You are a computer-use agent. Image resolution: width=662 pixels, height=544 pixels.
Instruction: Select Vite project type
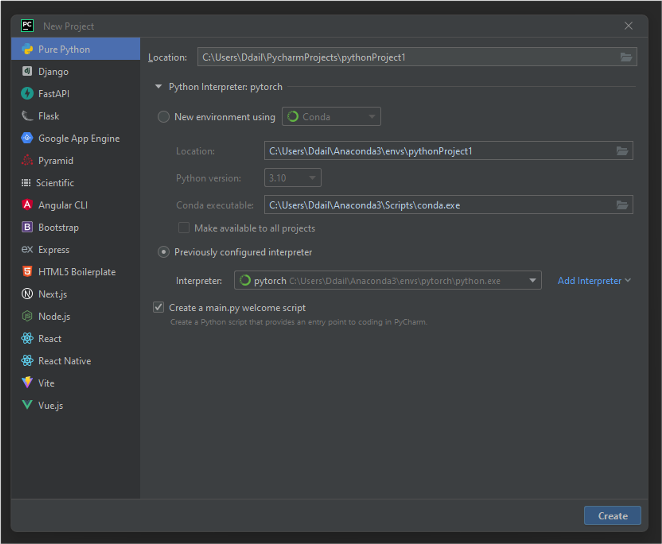click(x=76, y=383)
